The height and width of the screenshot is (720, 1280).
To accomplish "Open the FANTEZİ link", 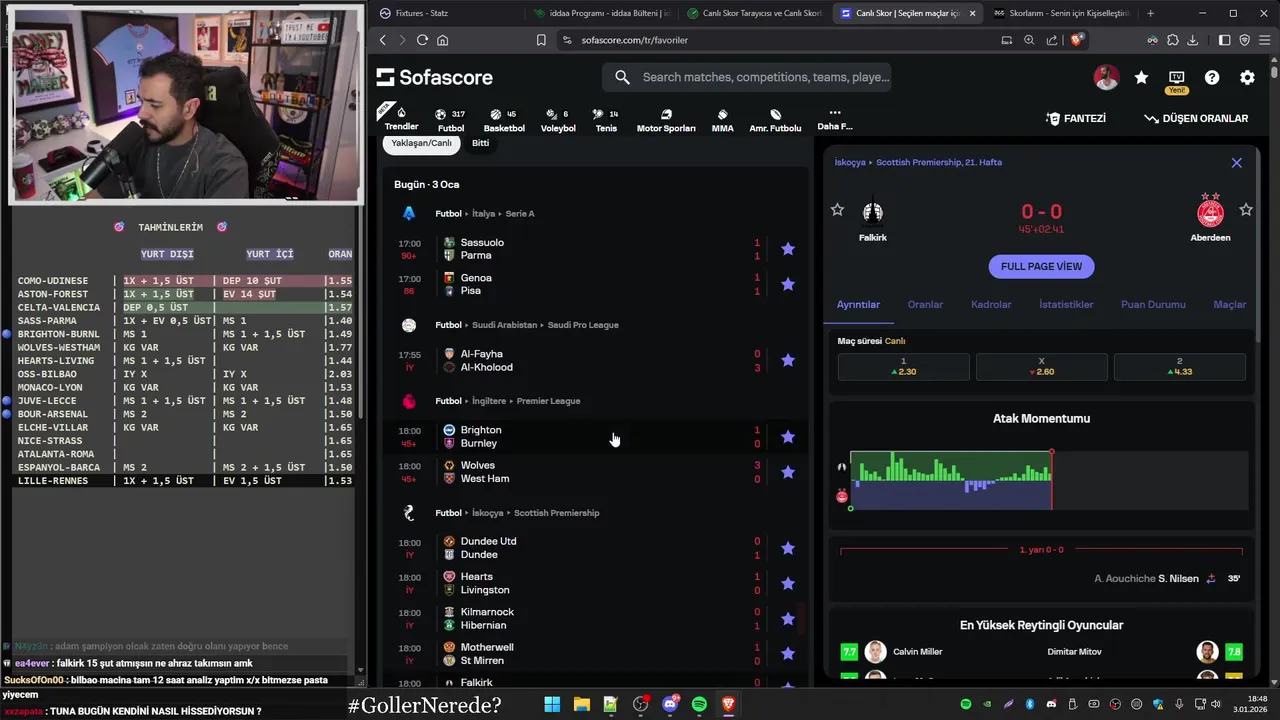I will (x=1076, y=118).
